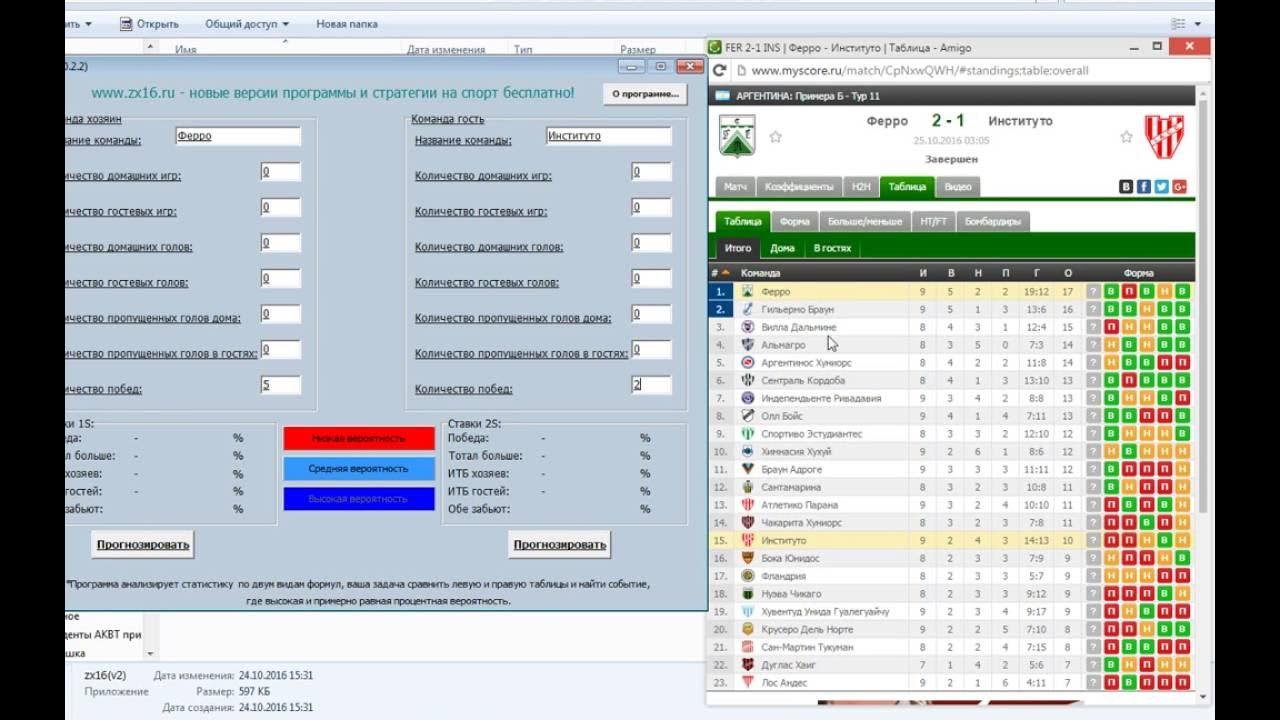The image size is (1280, 720).
Task: Click the О программе... button
Action: coord(645,94)
